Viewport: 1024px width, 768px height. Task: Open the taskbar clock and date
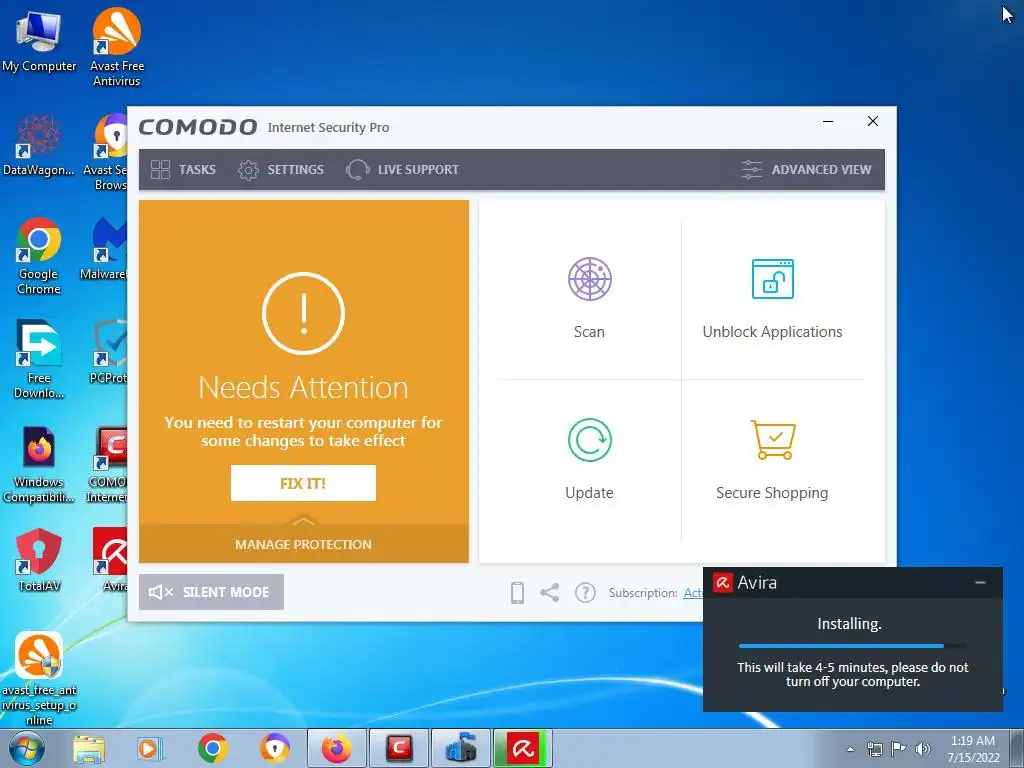pos(973,749)
